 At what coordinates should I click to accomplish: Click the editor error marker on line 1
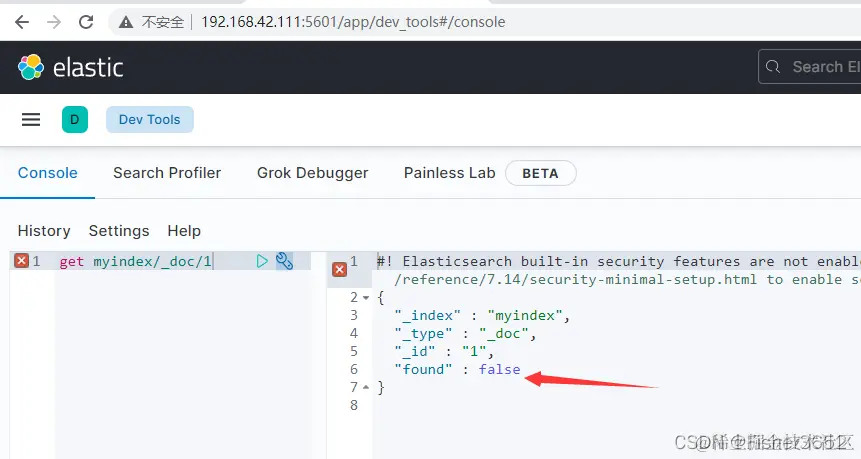tap(21, 260)
